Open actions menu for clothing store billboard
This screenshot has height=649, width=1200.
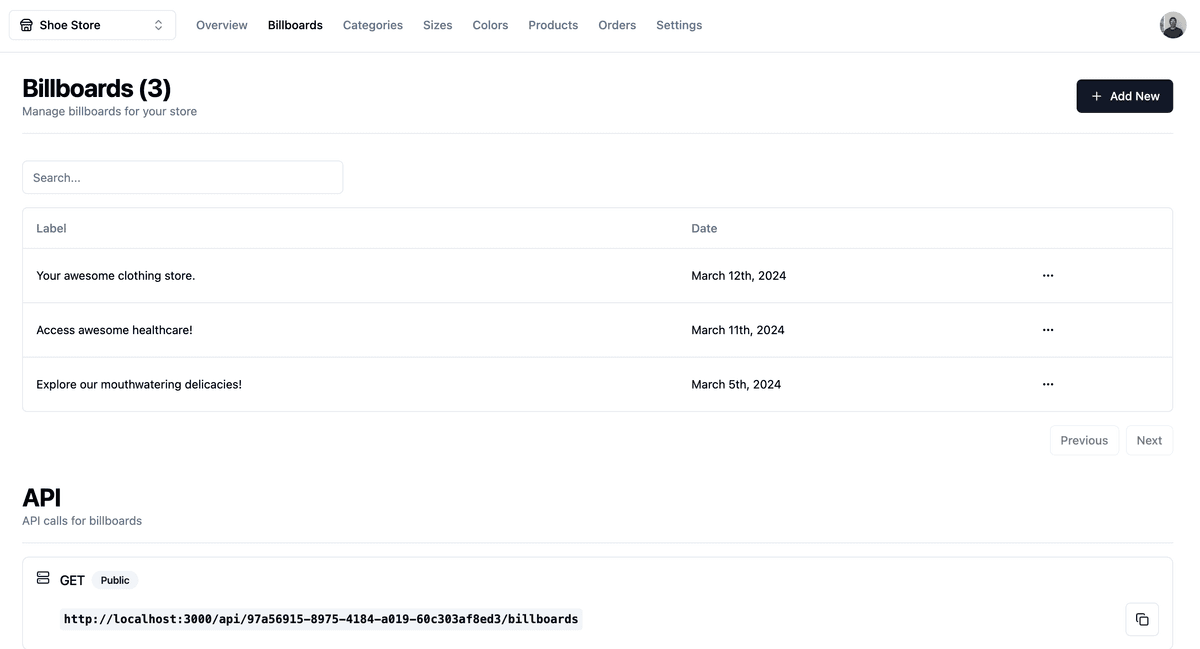[1047, 276]
